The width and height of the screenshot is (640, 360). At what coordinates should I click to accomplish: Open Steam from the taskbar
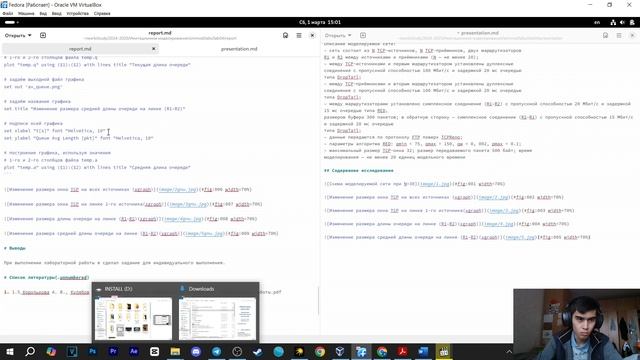[258, 351]
